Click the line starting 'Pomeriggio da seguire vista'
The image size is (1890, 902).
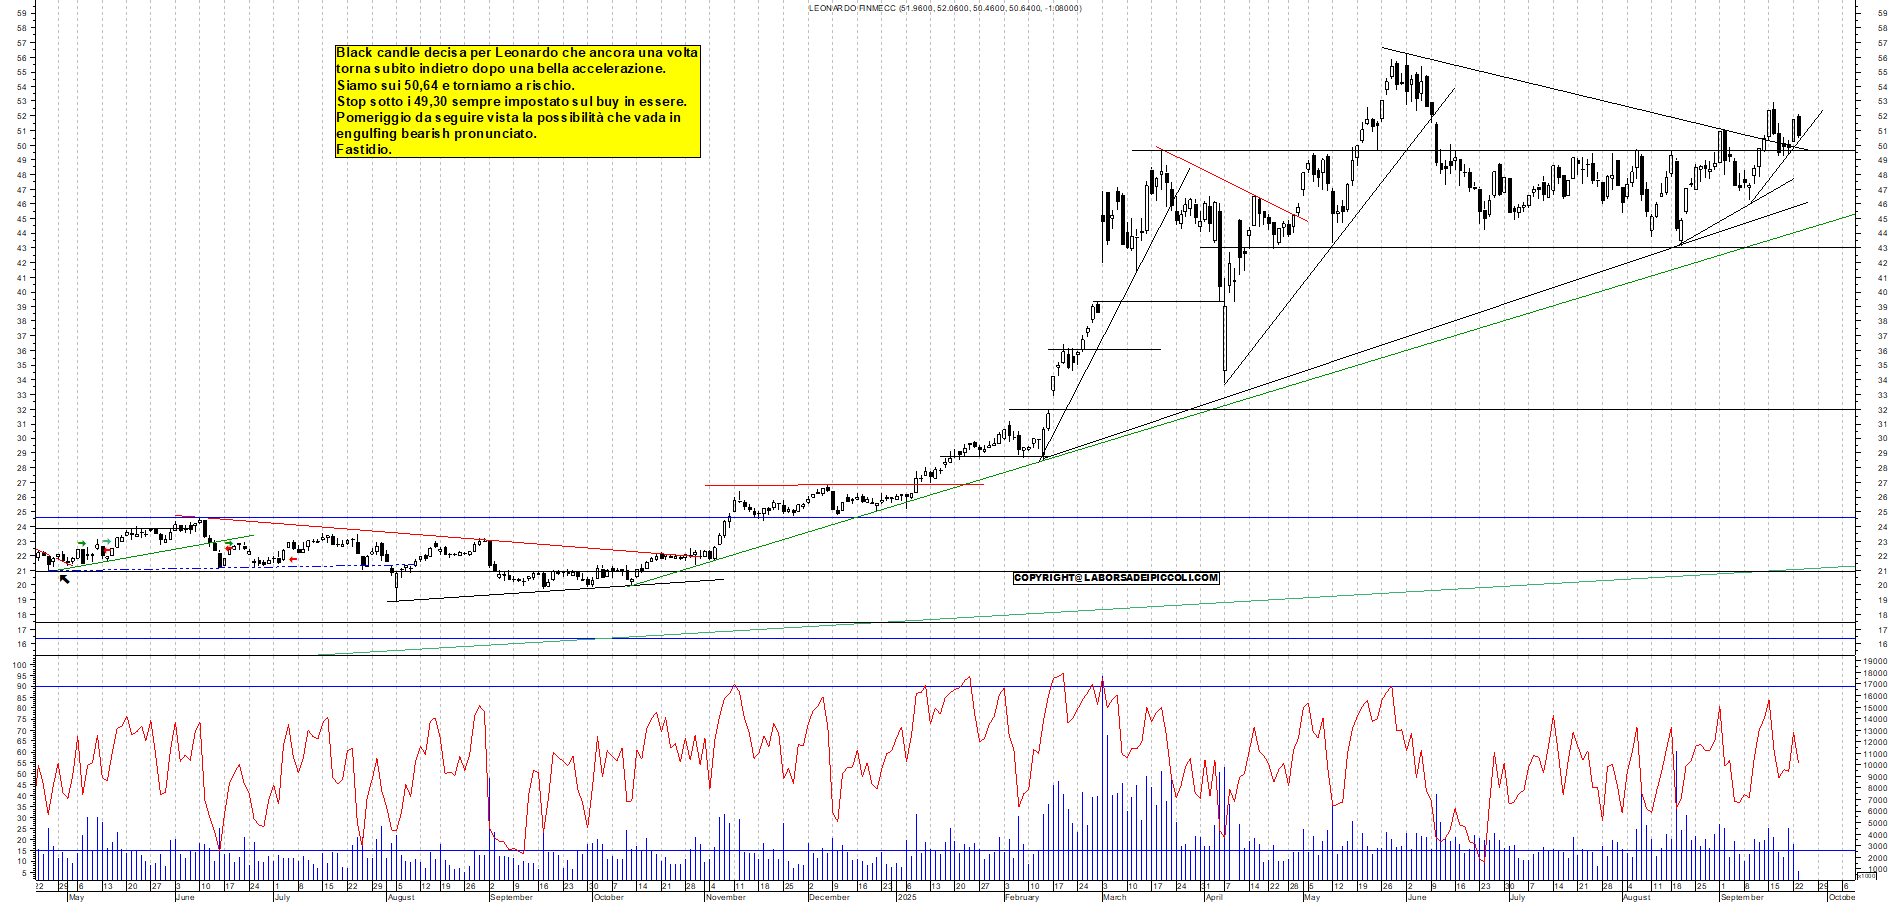coord(509,117)
